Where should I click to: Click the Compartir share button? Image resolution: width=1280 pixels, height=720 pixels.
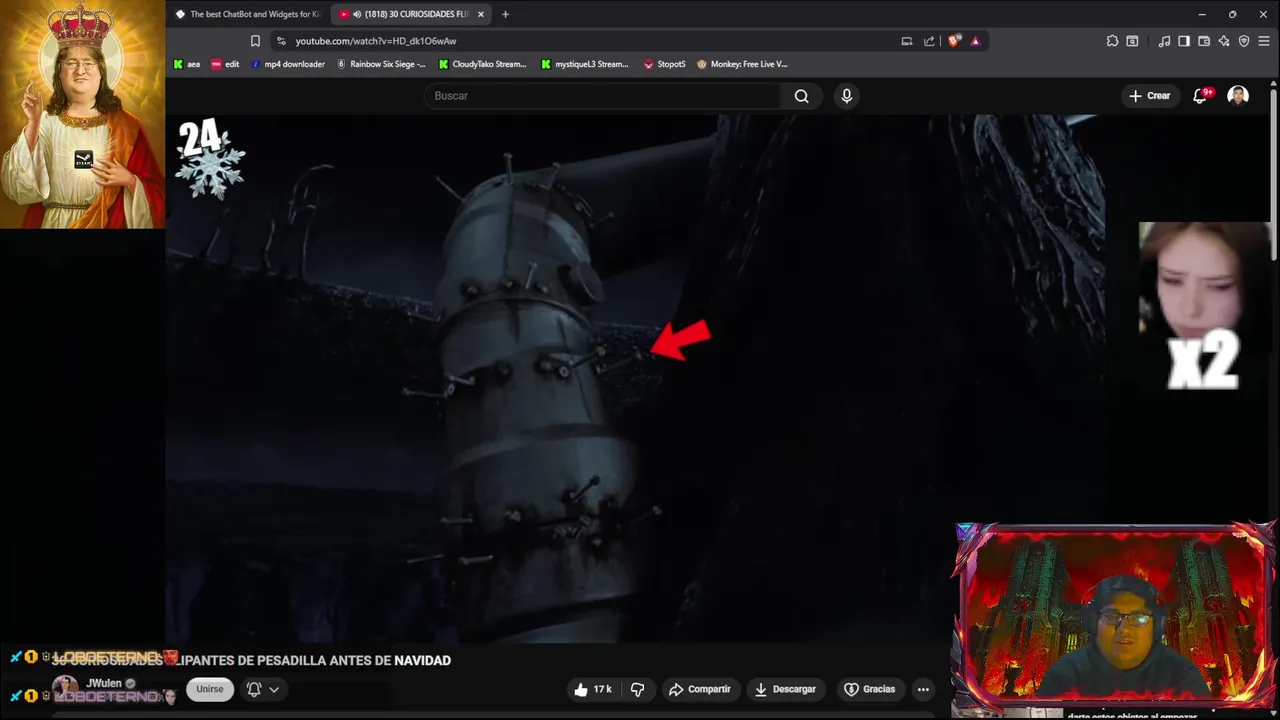[x=700, y=689]
